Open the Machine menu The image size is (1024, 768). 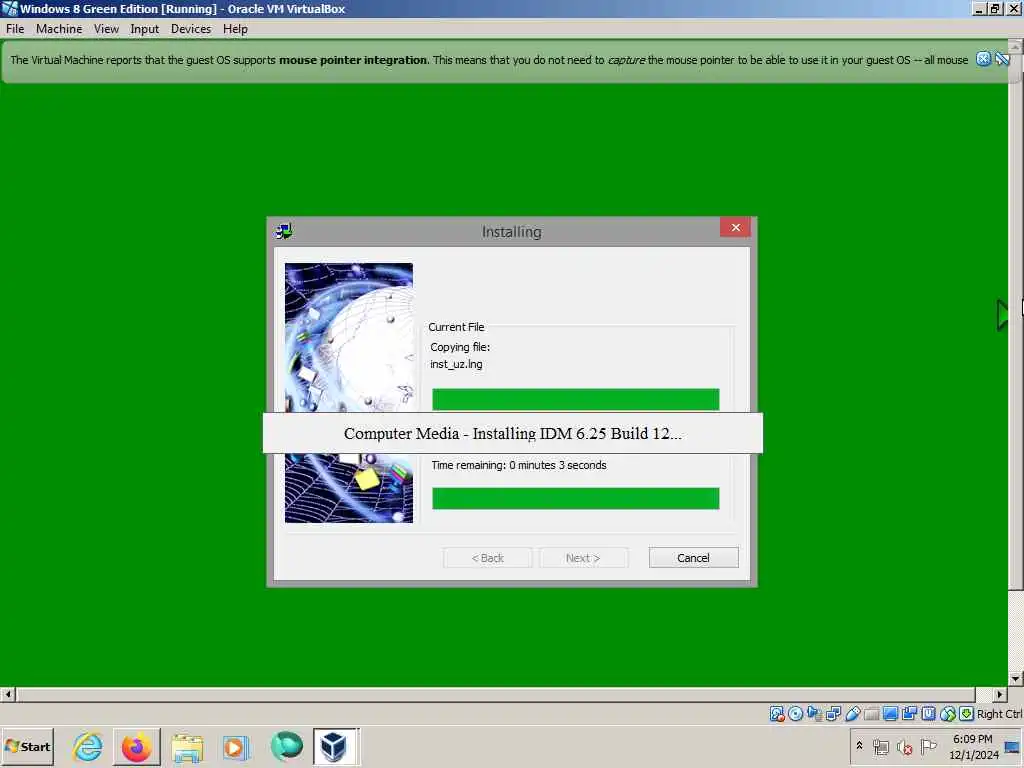click(59, 29)
